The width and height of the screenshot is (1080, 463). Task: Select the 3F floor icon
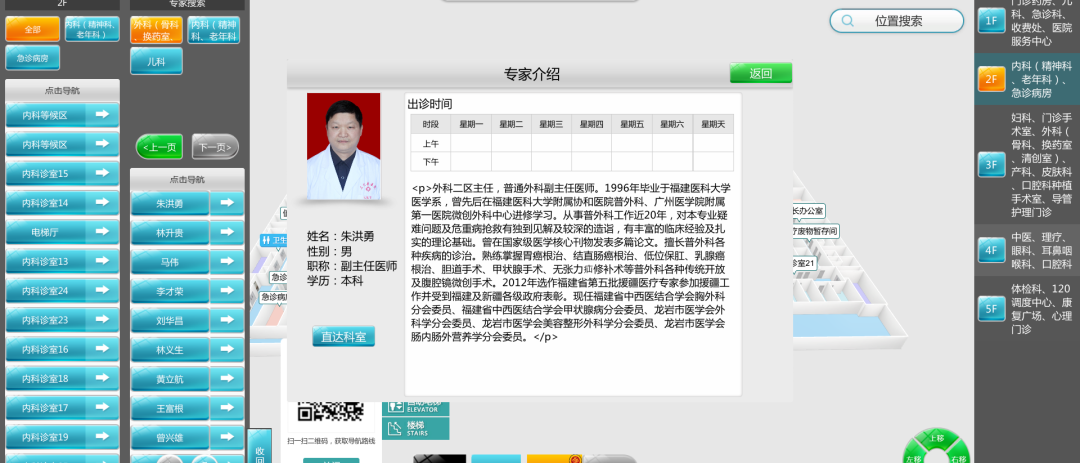991,165
